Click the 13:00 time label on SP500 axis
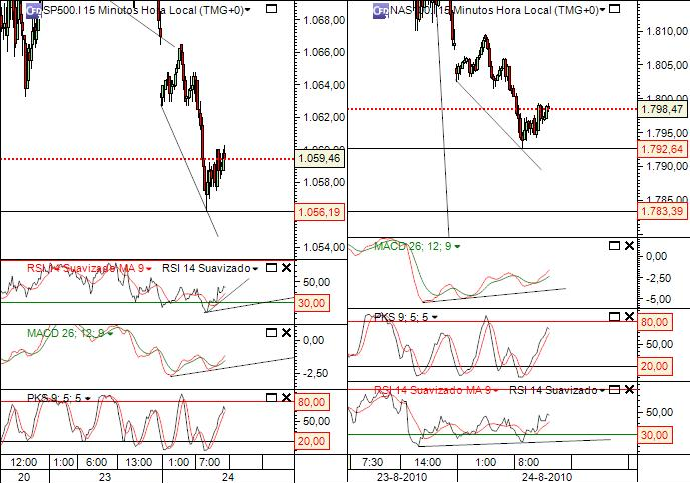The image size is (690, 485). point(139,463)
